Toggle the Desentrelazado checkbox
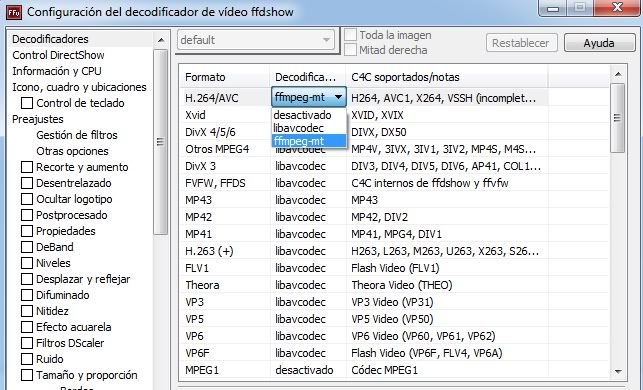 point(27,183)
